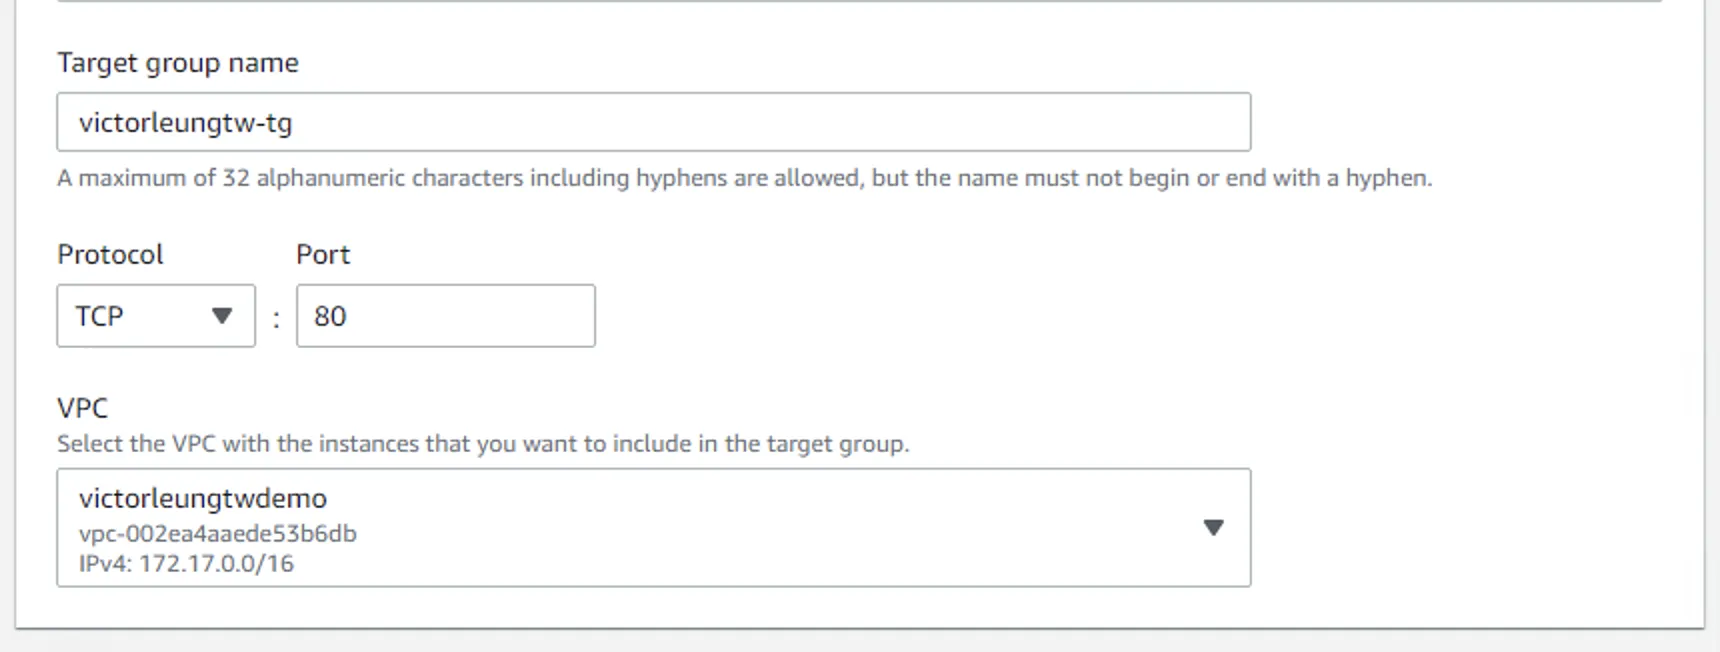
Task: Click the "Protocol" field label
Action: 110,255
